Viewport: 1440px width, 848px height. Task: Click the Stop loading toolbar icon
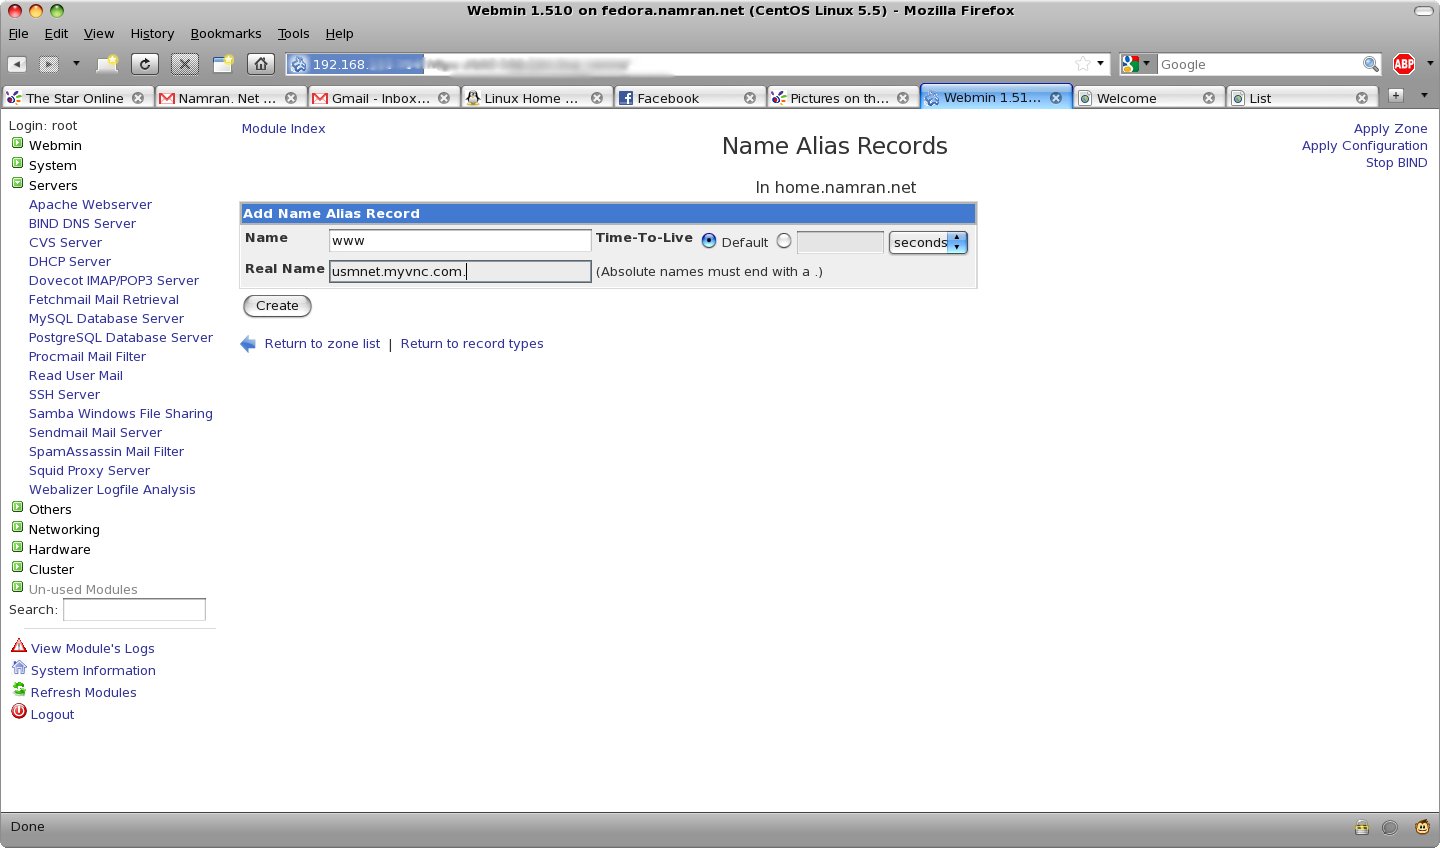point(185,64)
